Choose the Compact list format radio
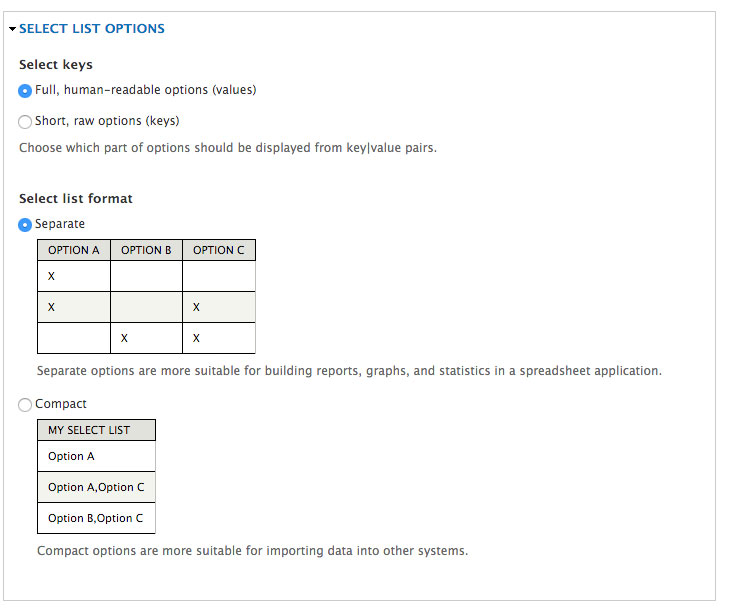This screenshot has height=609, width=736. (25, 405)
